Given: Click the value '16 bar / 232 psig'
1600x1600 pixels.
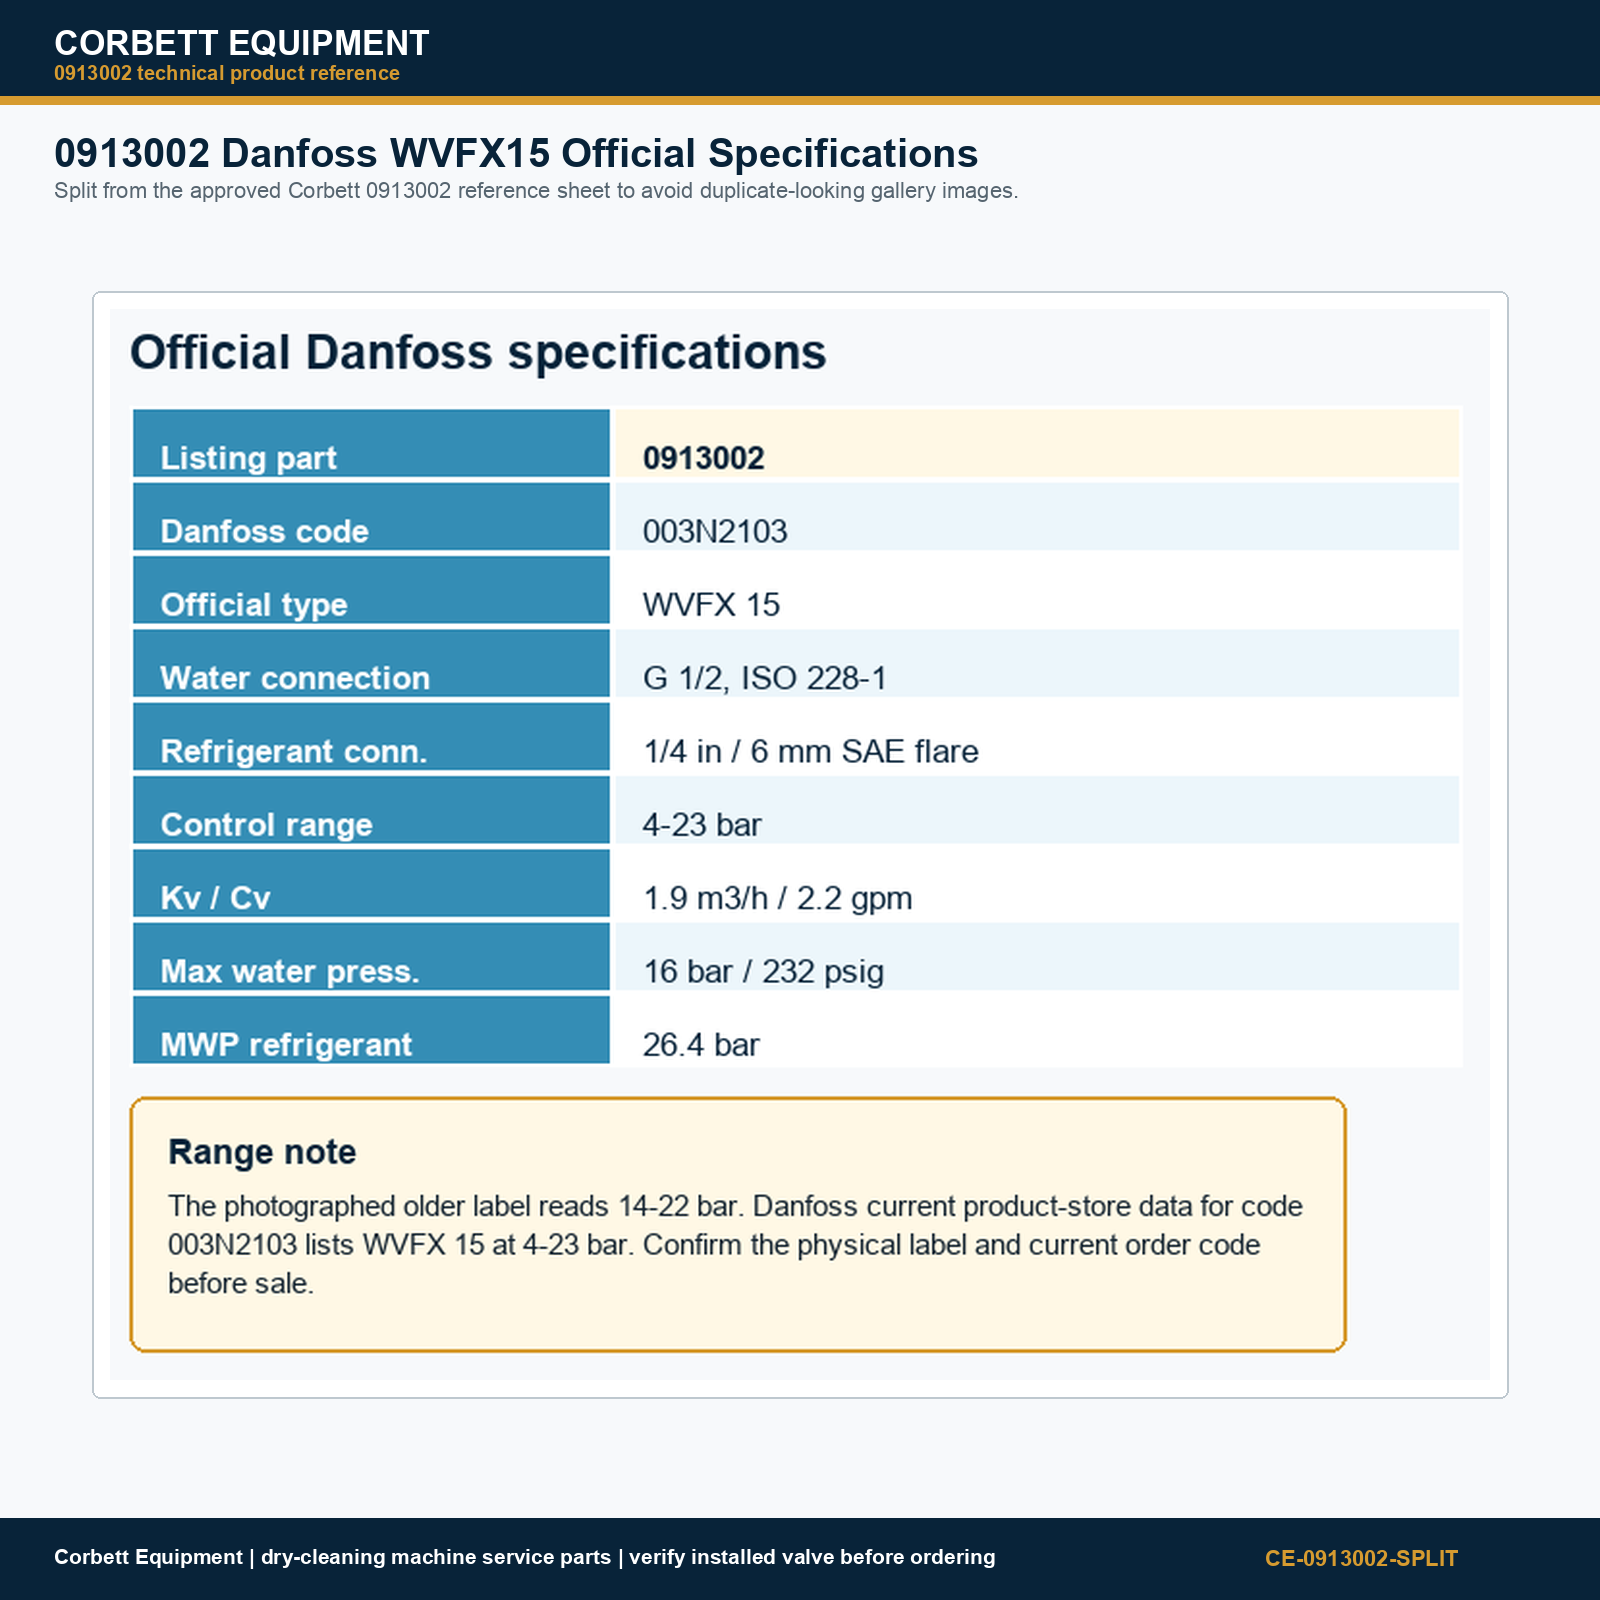Looking at the screenshot, I should pyautogui.click(x=764, y=971).
